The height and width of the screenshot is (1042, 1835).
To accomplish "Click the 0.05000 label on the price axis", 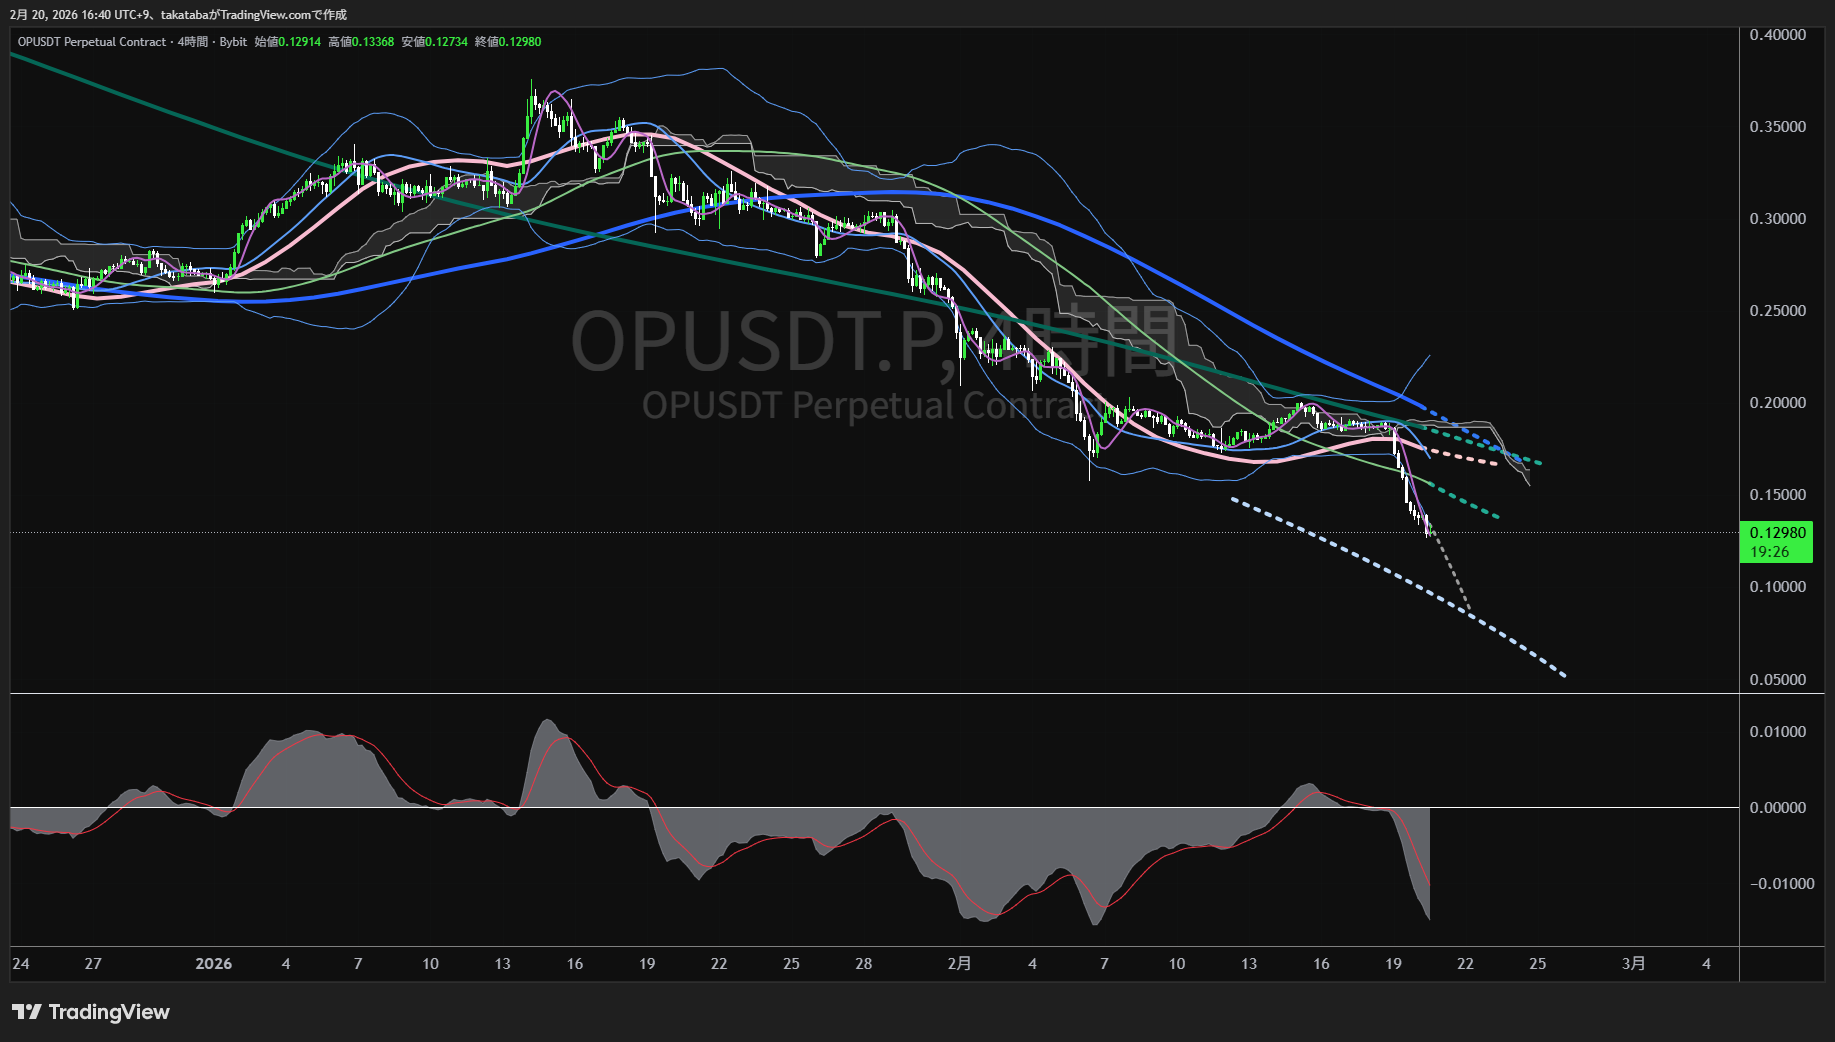I will click(1777, 680).
